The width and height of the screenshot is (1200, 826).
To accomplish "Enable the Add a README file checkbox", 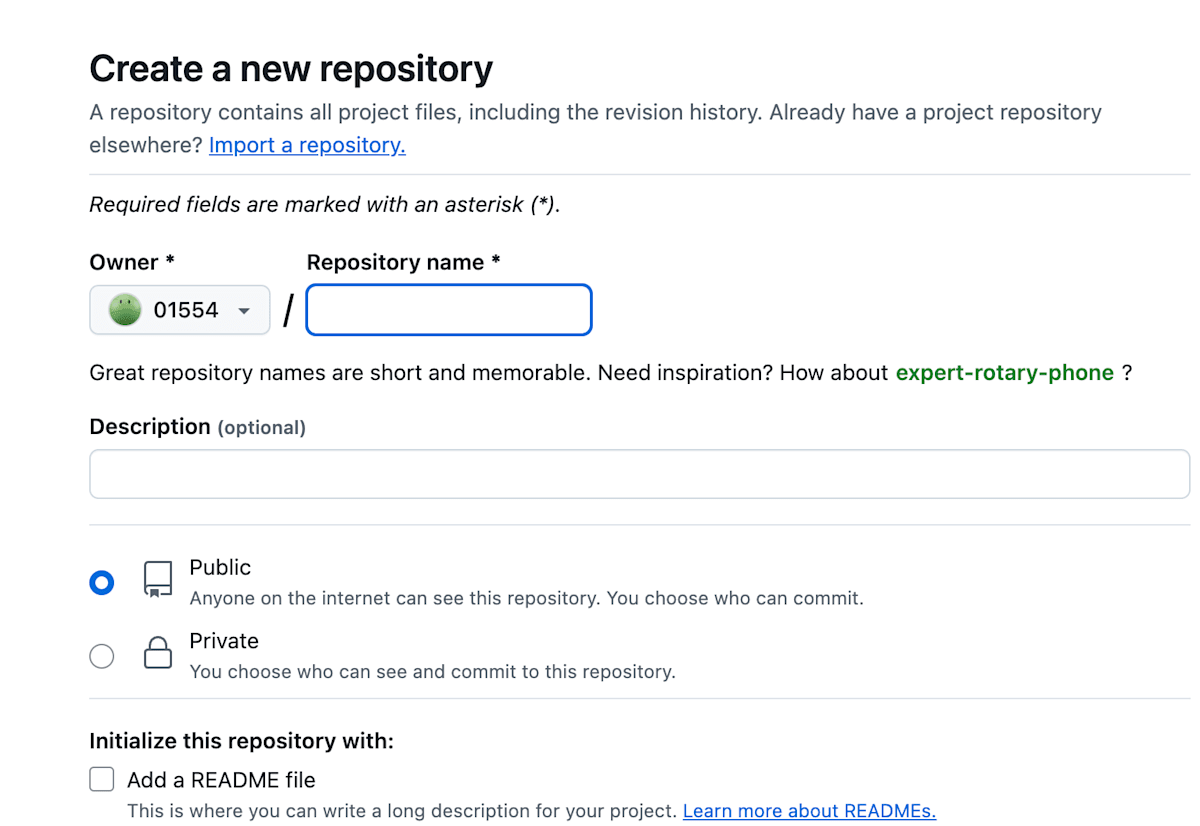I will click(102, 779).
